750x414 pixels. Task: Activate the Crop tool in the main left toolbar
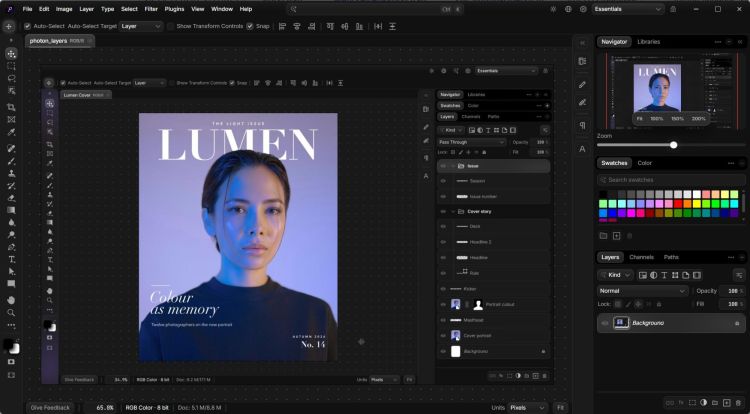[11, 107]
